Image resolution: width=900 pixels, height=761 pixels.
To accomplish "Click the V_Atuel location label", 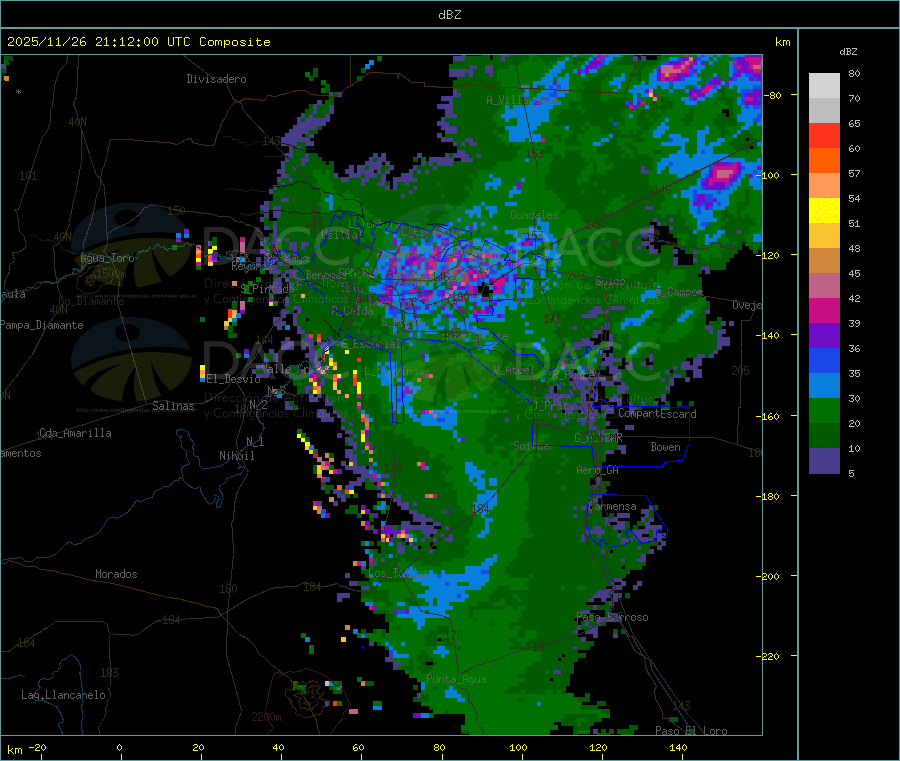I will click(514, 370).
